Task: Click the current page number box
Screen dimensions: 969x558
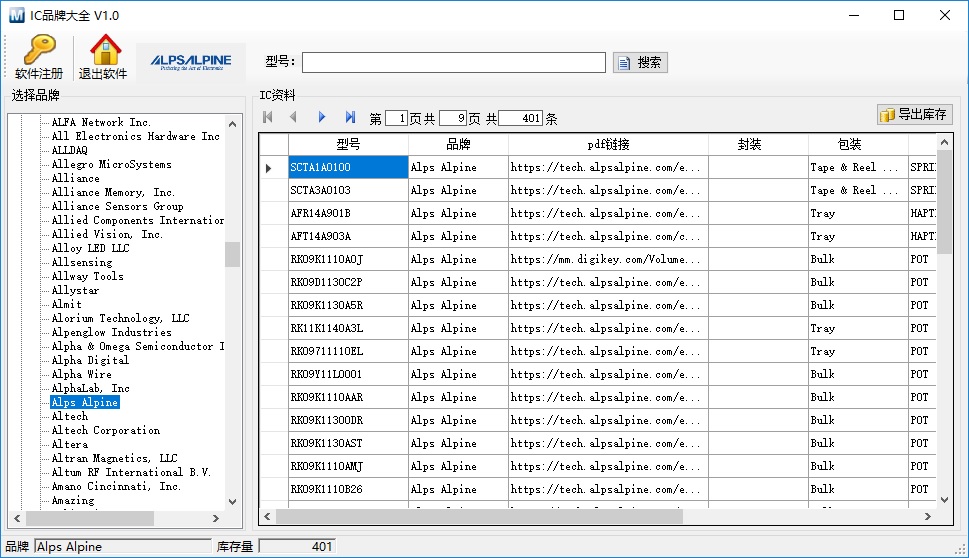Action: 396,118
